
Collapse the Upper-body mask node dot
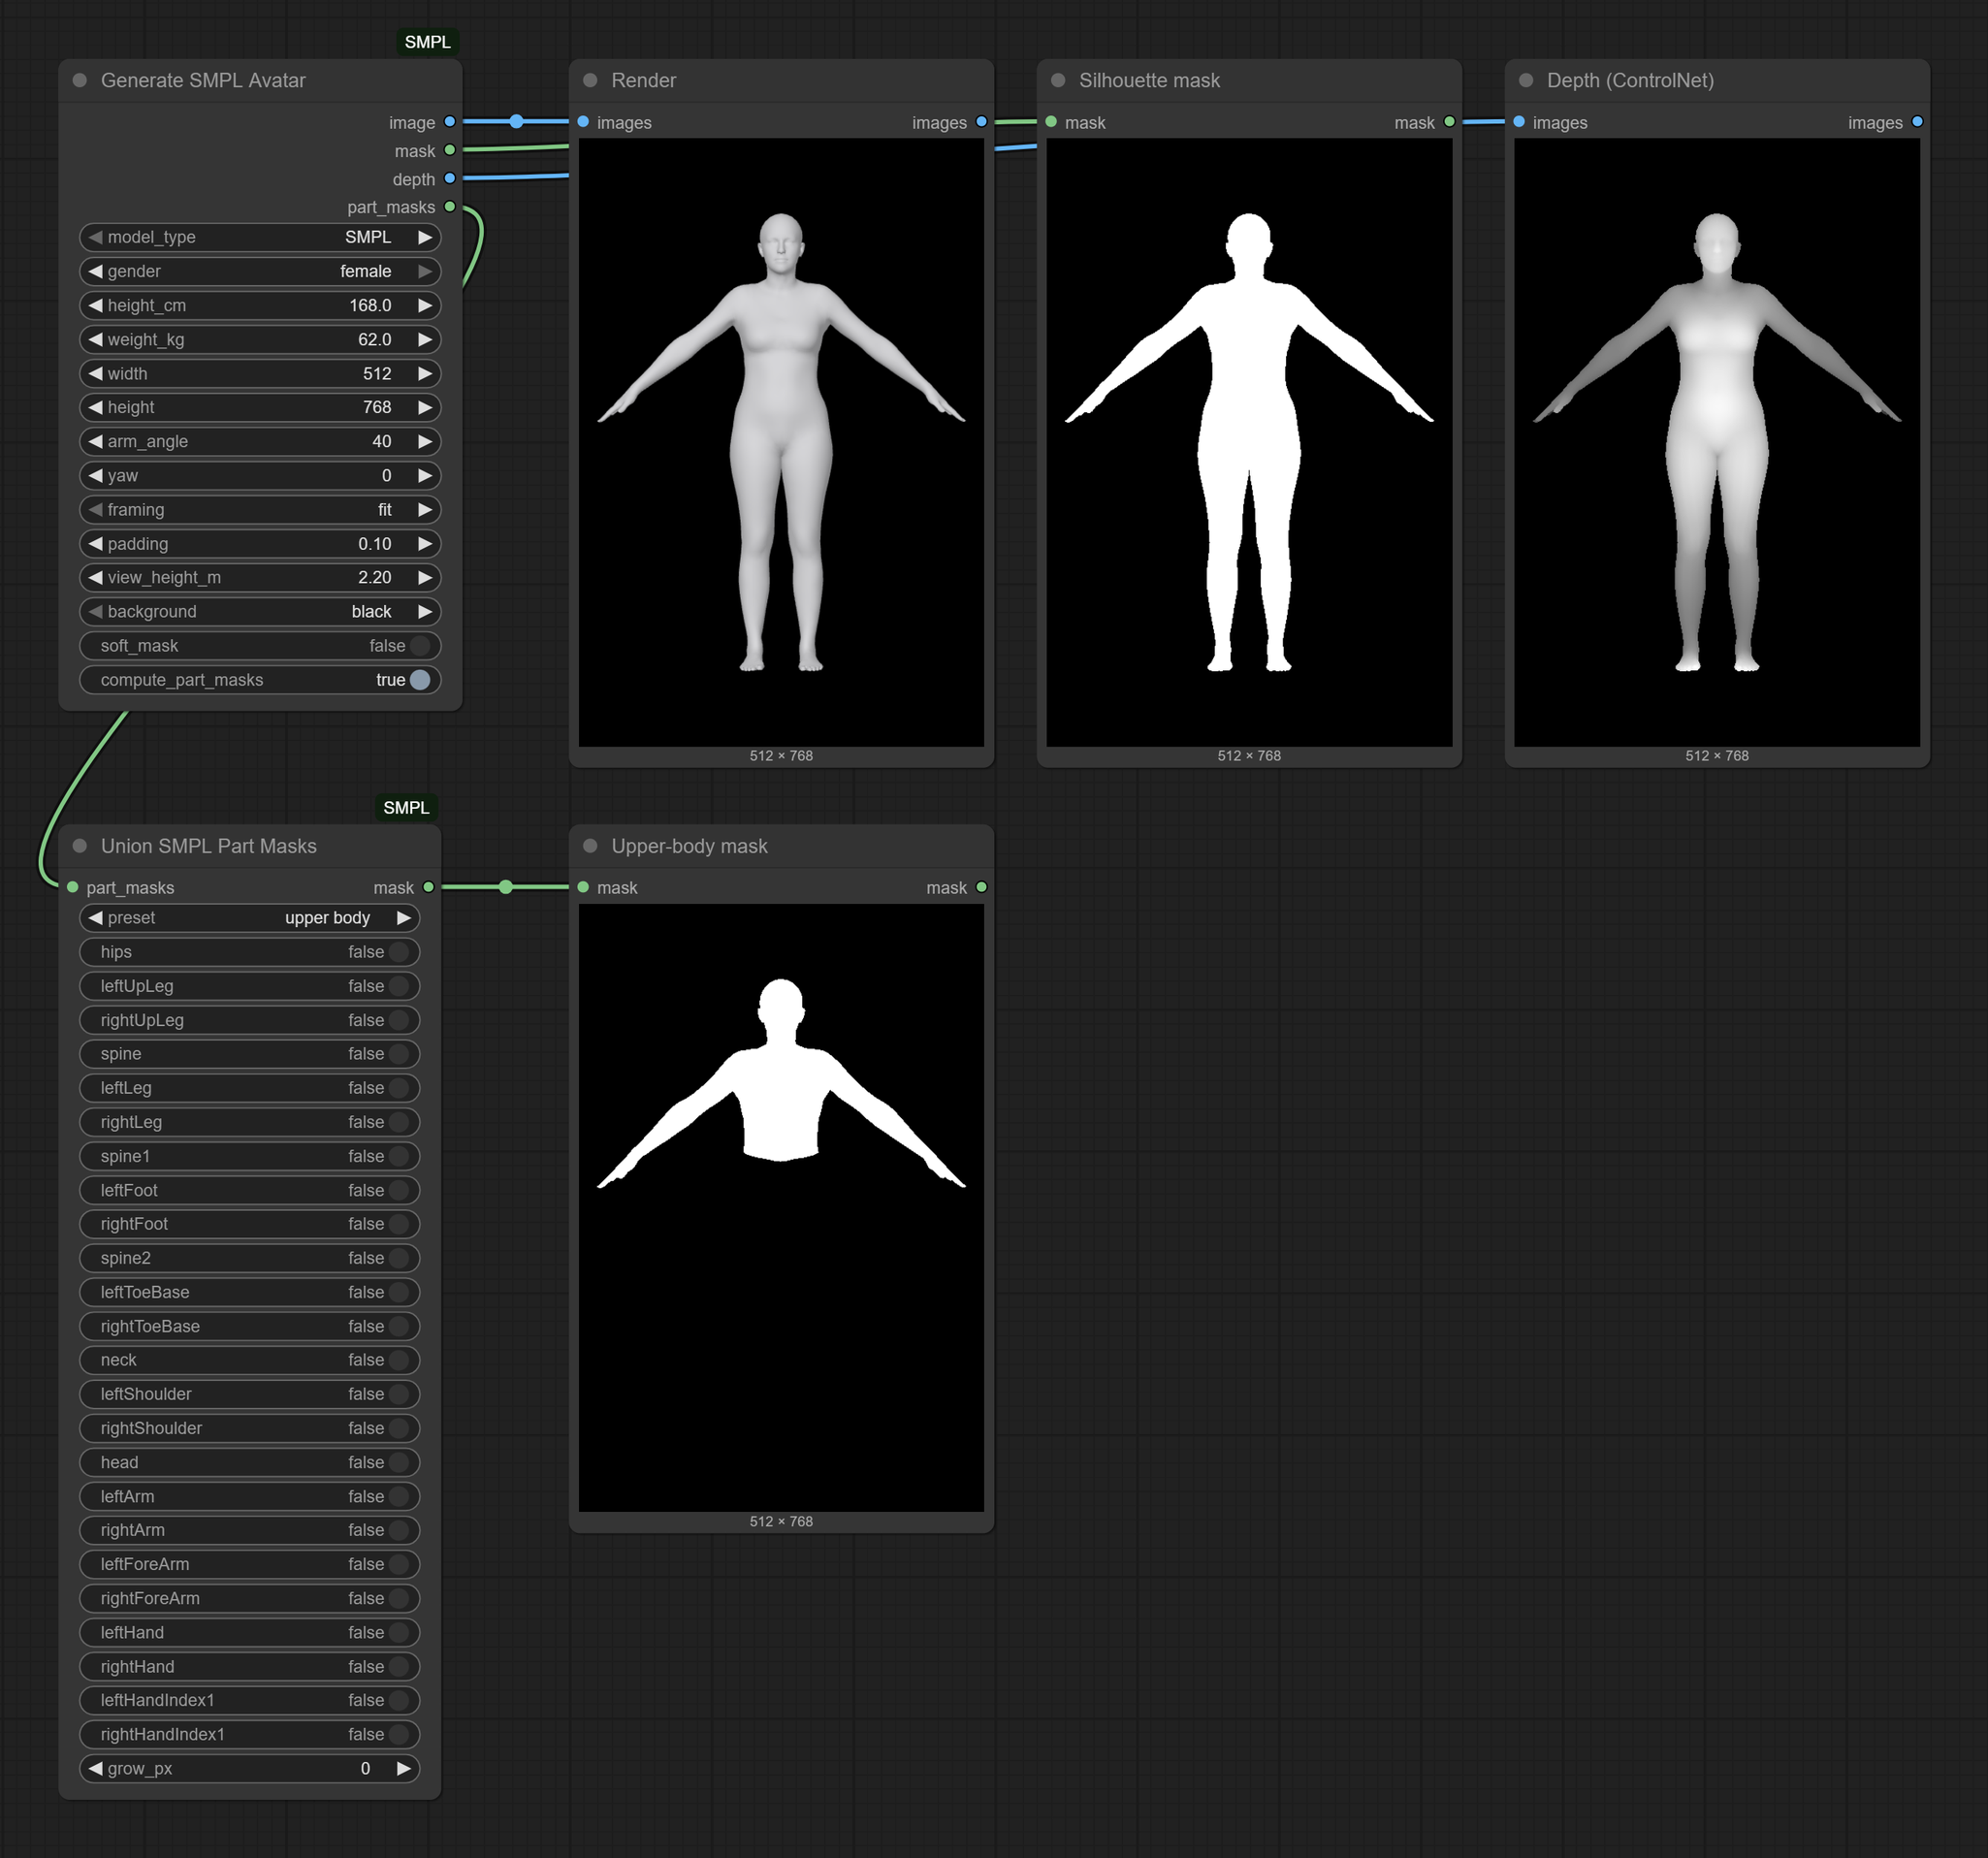(590, 846)
